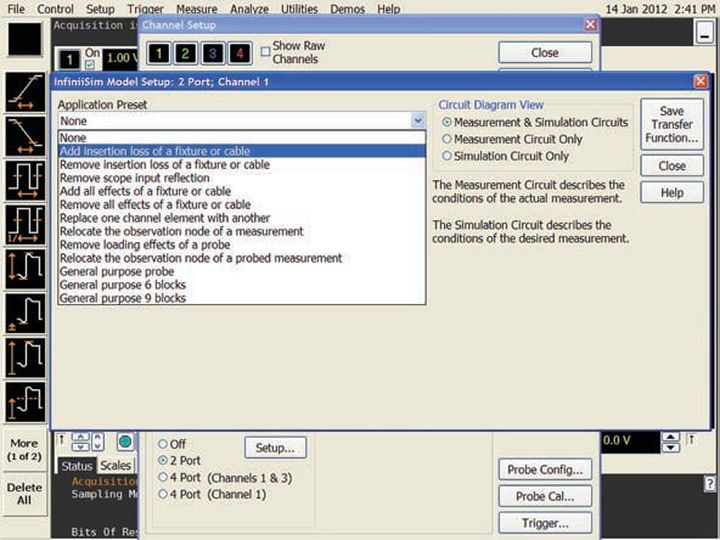The image size is (720, 540).
Task: Open the Setup menu
Action: (x=100, y=9)
